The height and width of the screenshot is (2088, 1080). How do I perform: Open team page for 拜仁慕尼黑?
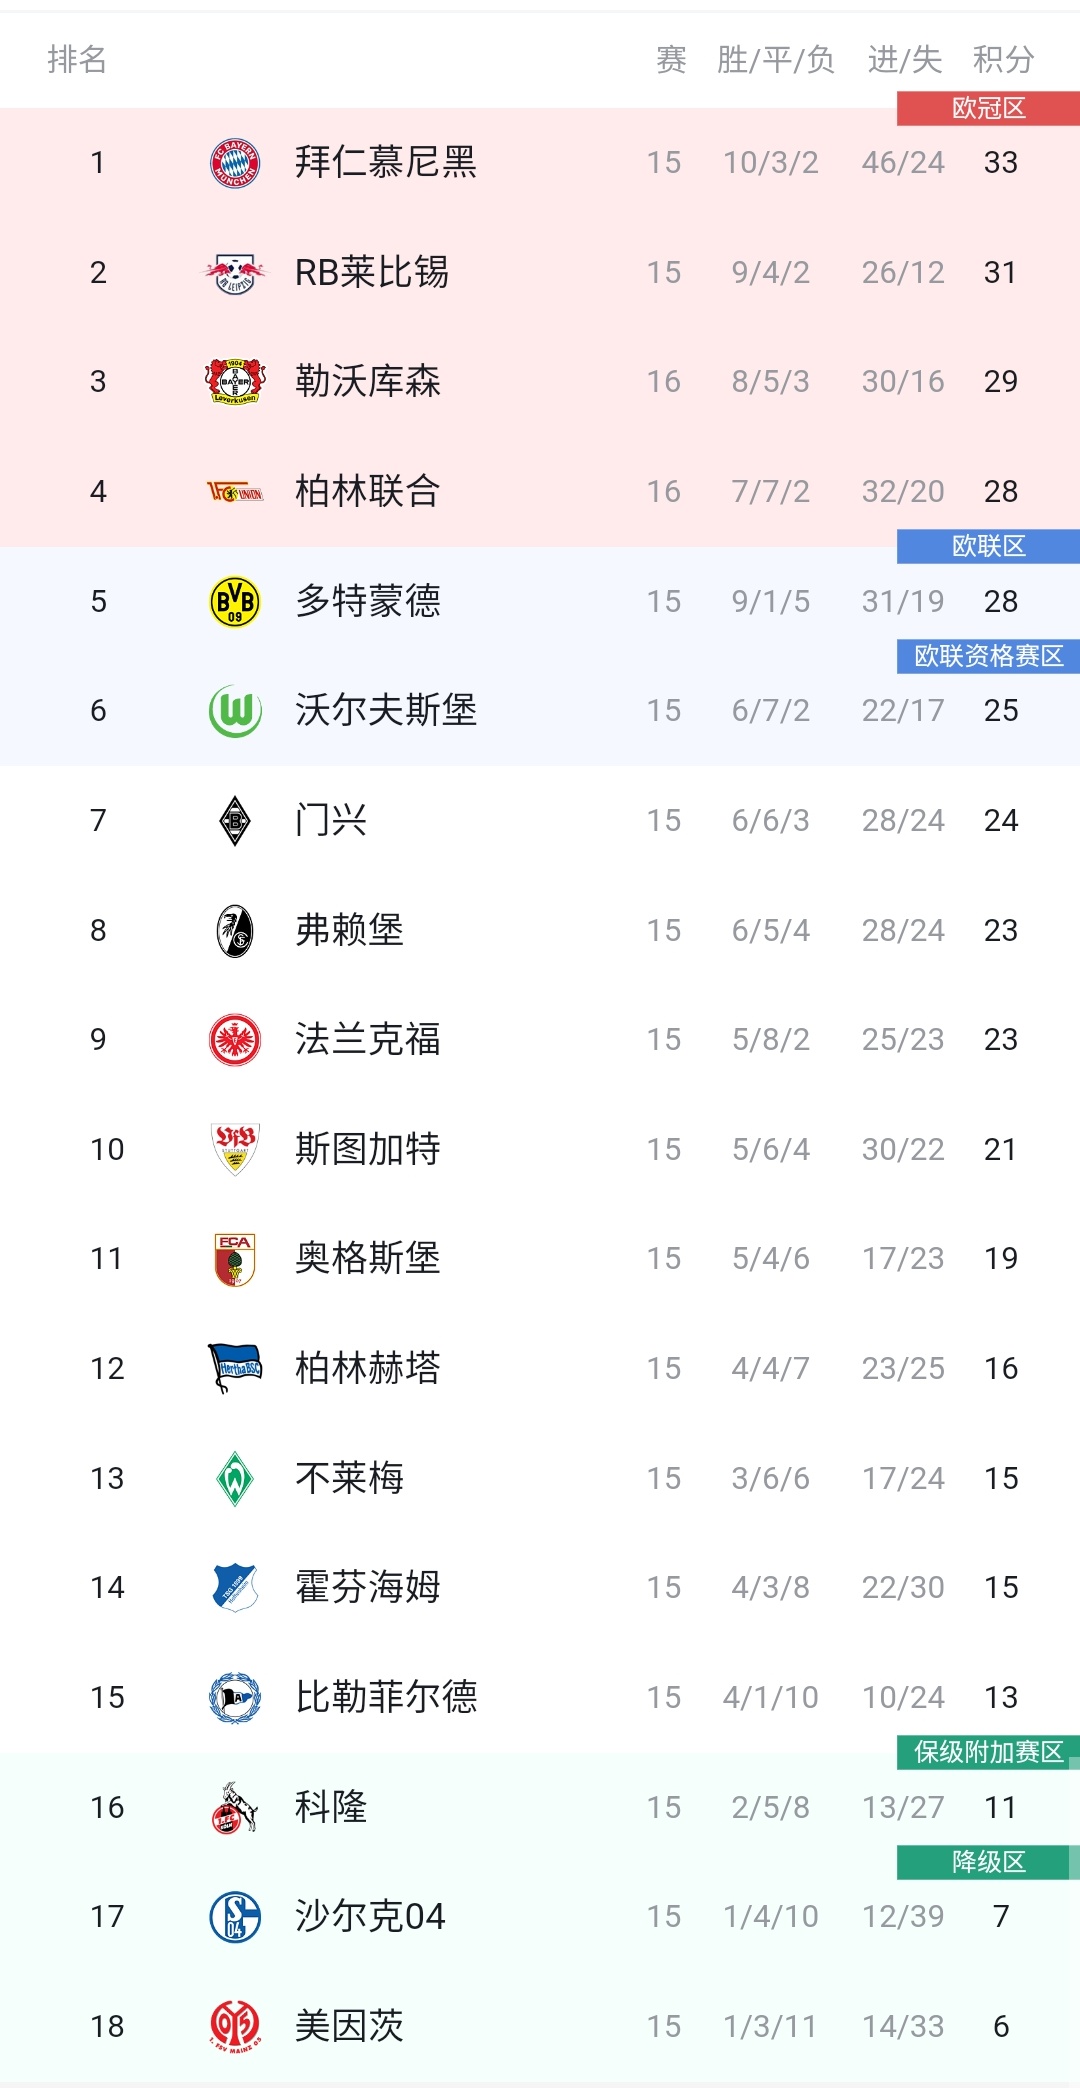pos(386,162)
